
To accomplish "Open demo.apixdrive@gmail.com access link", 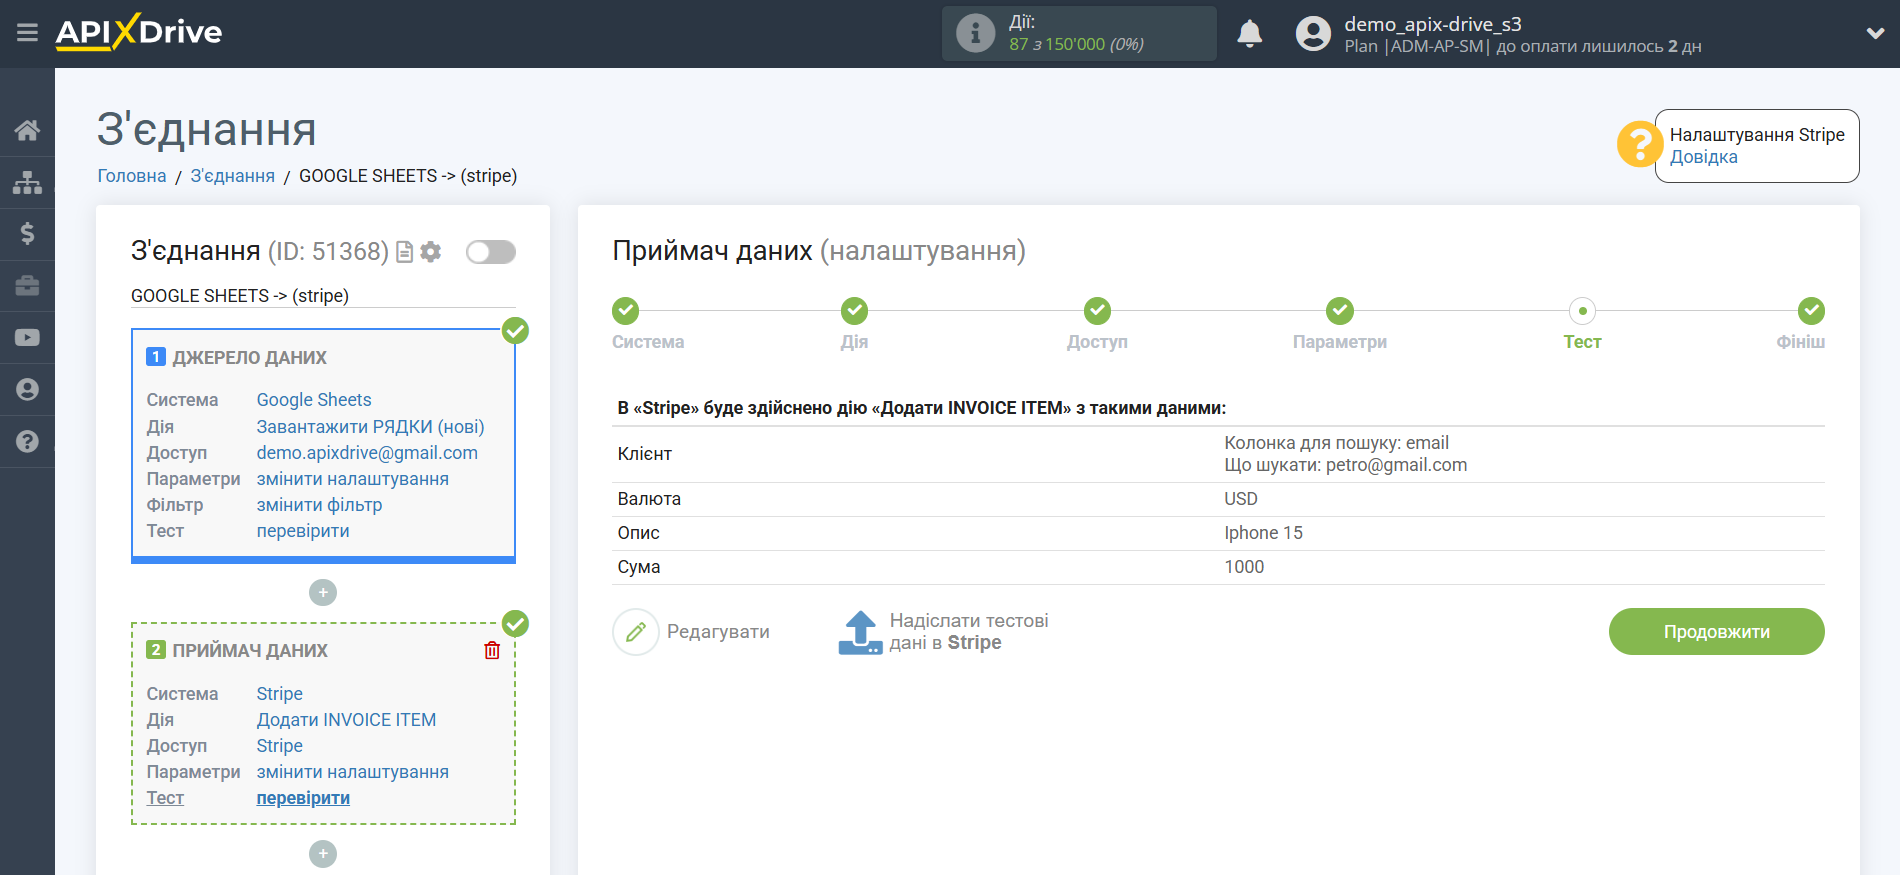I will 367,453.
